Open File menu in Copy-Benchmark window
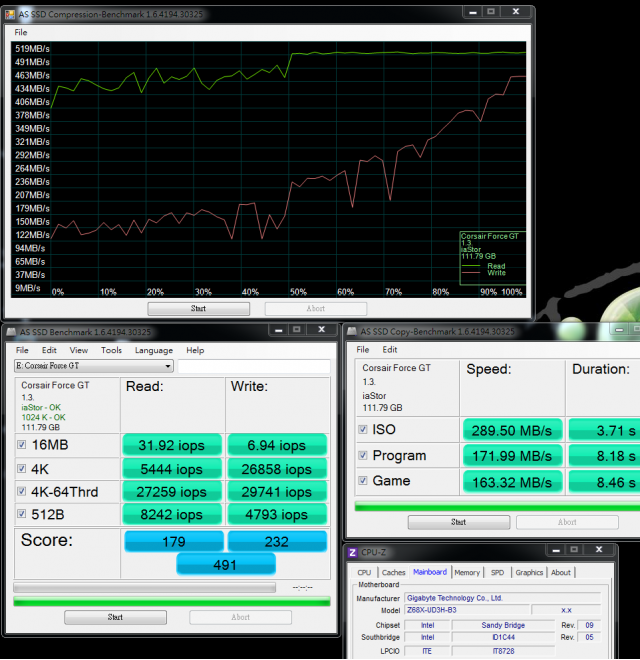The height and width of the screenshot is (660, 640). pyautogui.click(x=363, y=350)
